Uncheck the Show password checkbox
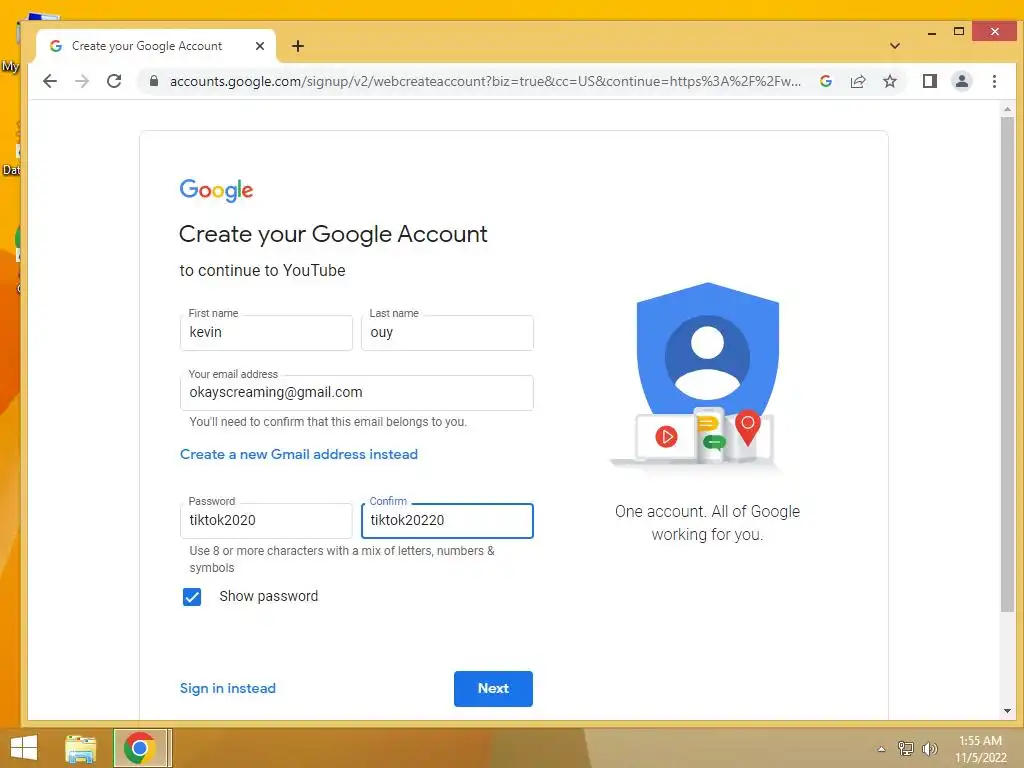Screen dimensions: 1024x768 point(192,597)
